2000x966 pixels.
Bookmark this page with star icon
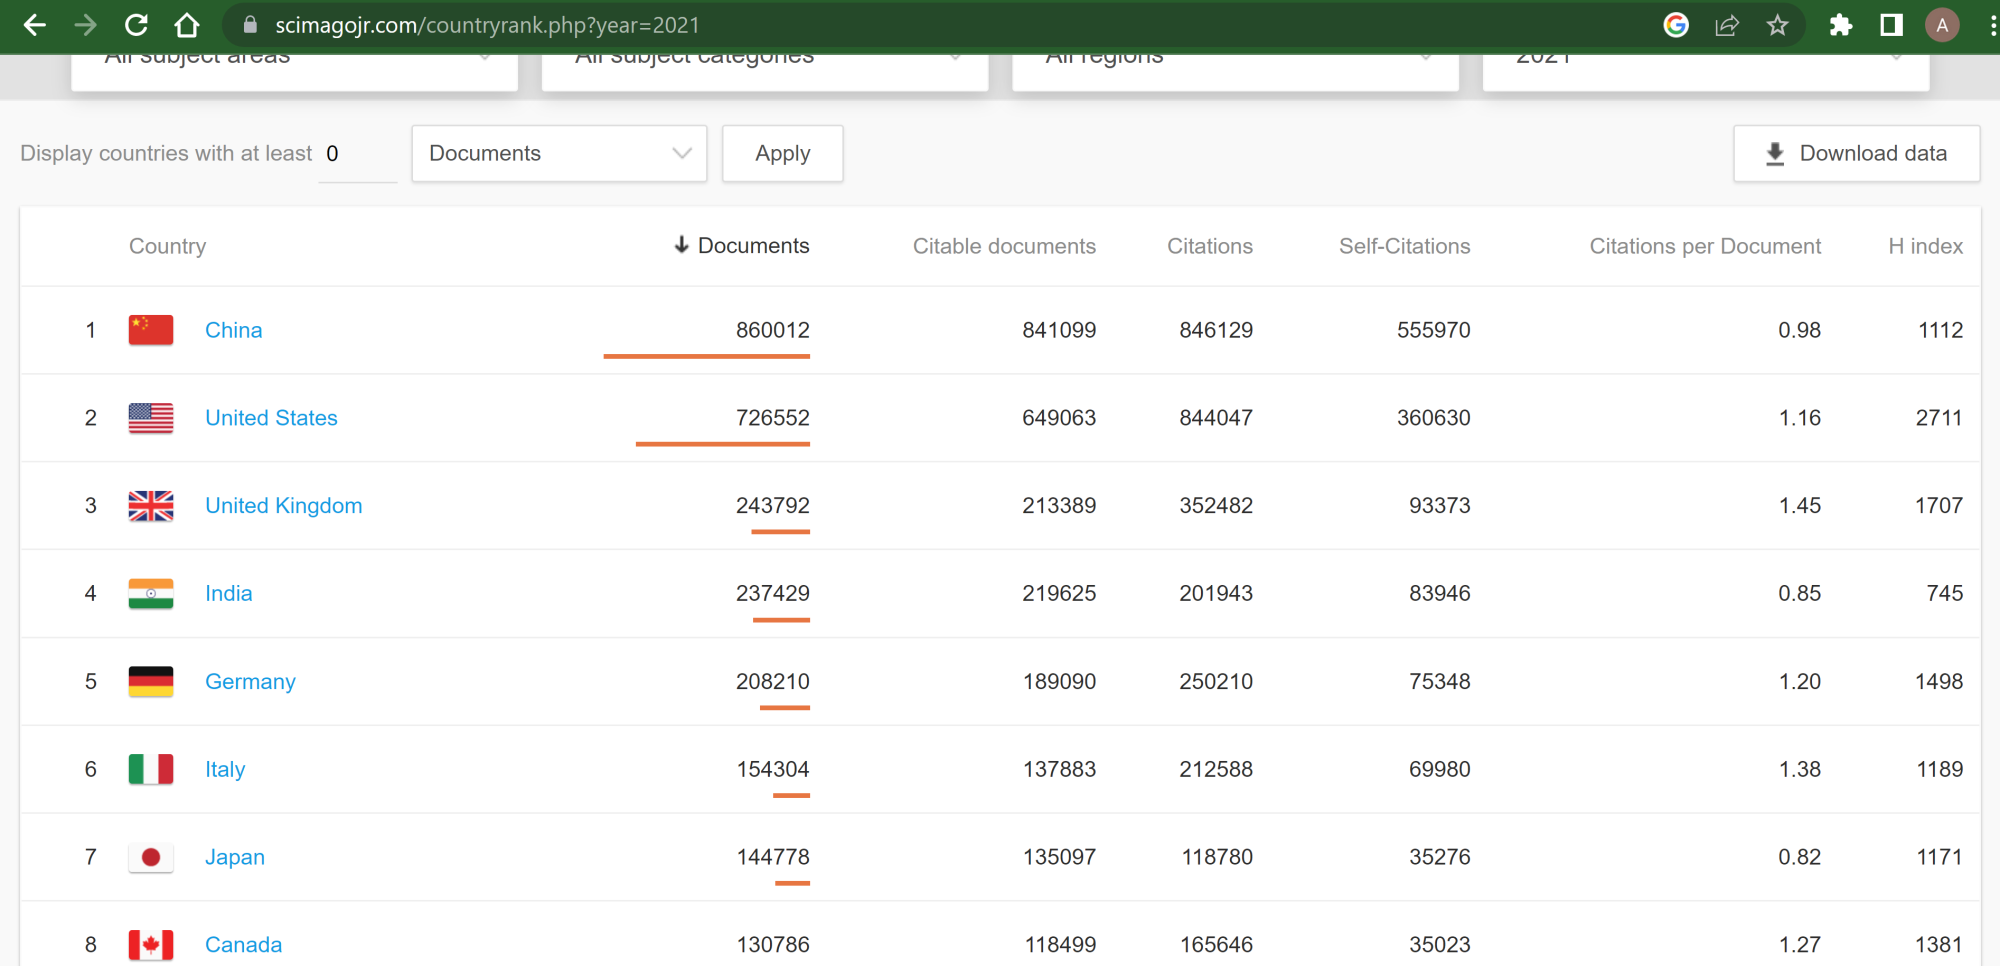pyautogui.click(x=1777, y=25)
